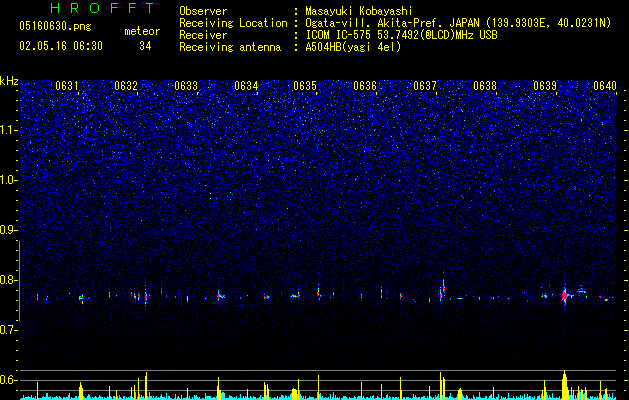
Task: Click the Receiver field label
Action: (x=203, y=35)
